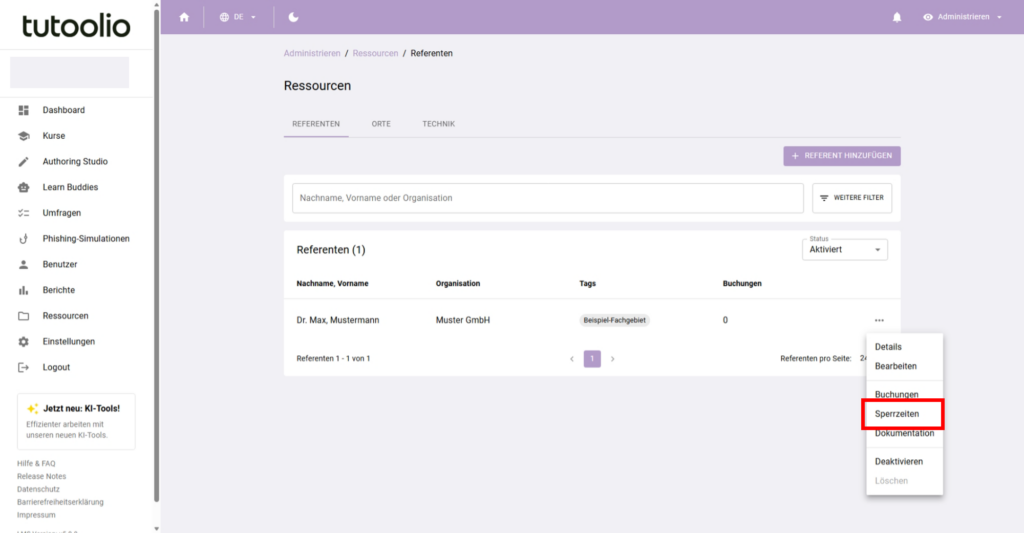This screenshot has height=533, width=1024.
Task: Click the Buchungen column header
Action: [x=742, y=283]
